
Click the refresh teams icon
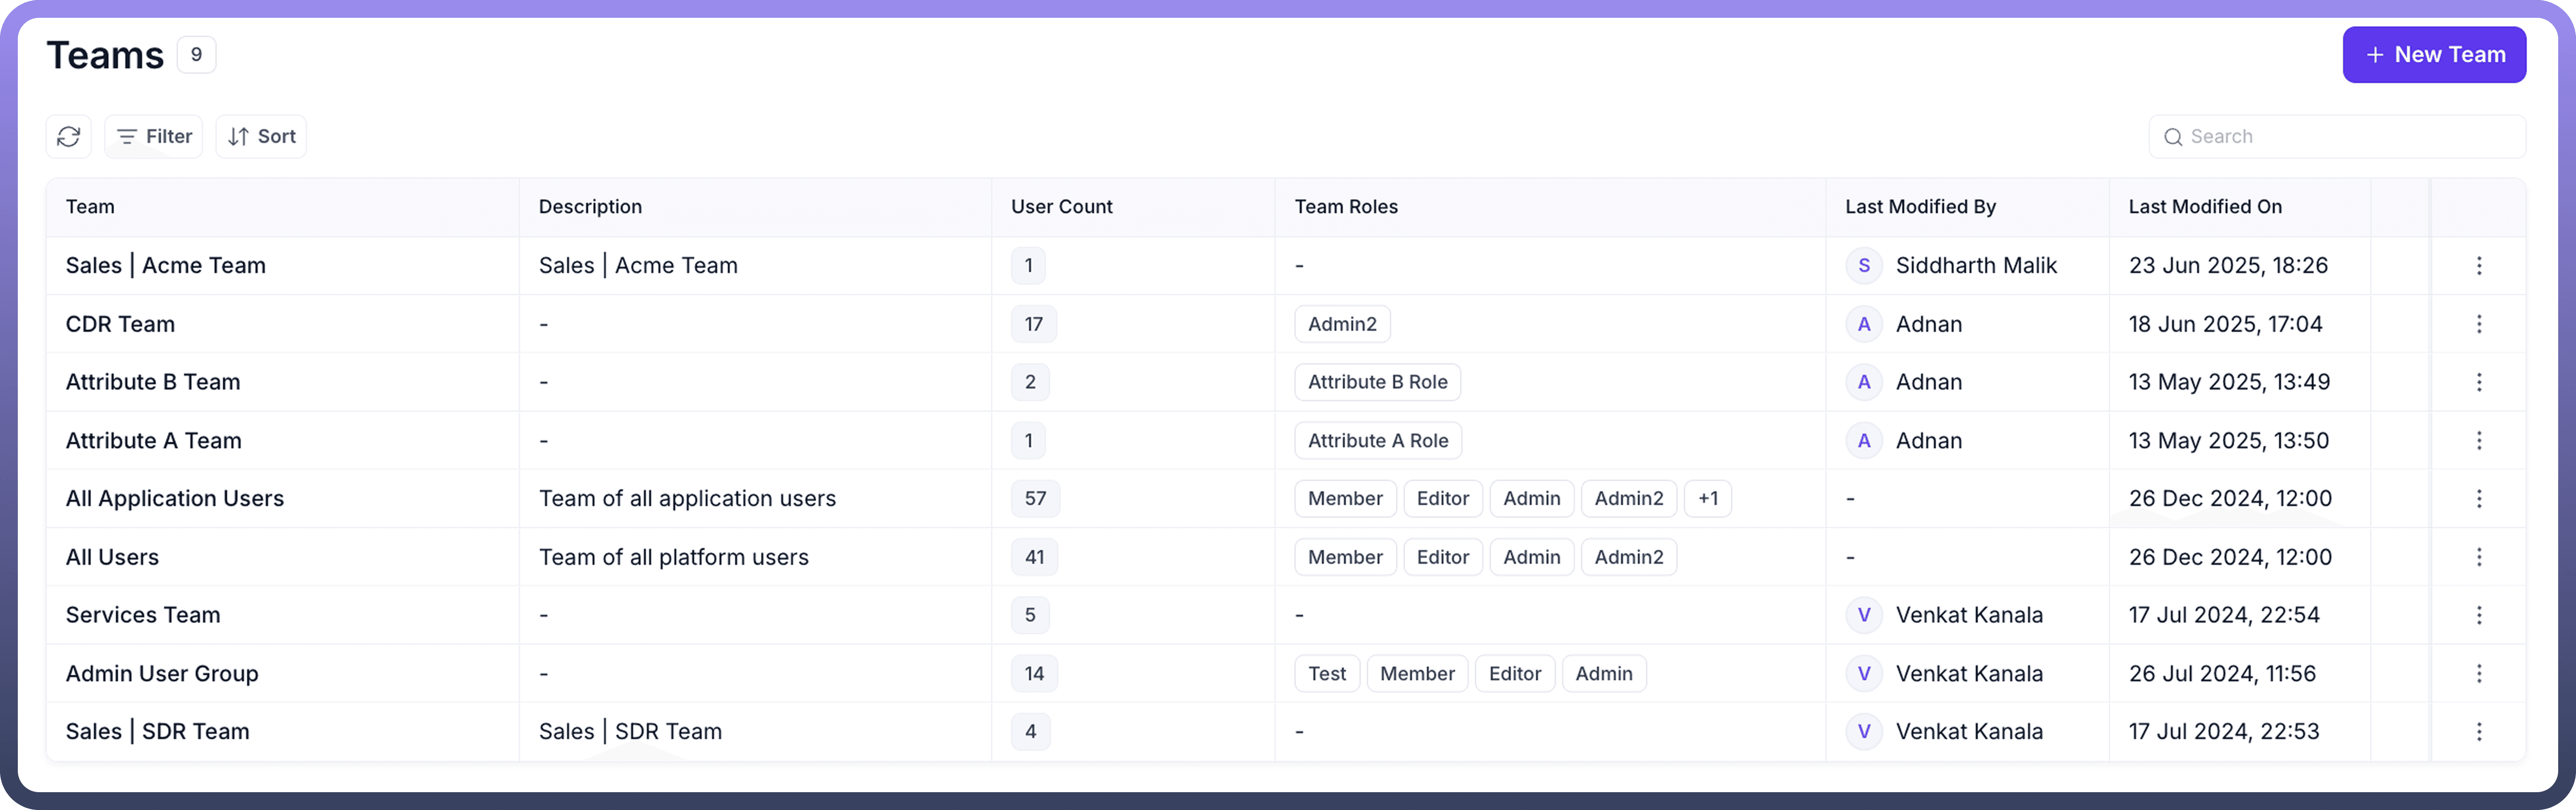click(68, 136)
